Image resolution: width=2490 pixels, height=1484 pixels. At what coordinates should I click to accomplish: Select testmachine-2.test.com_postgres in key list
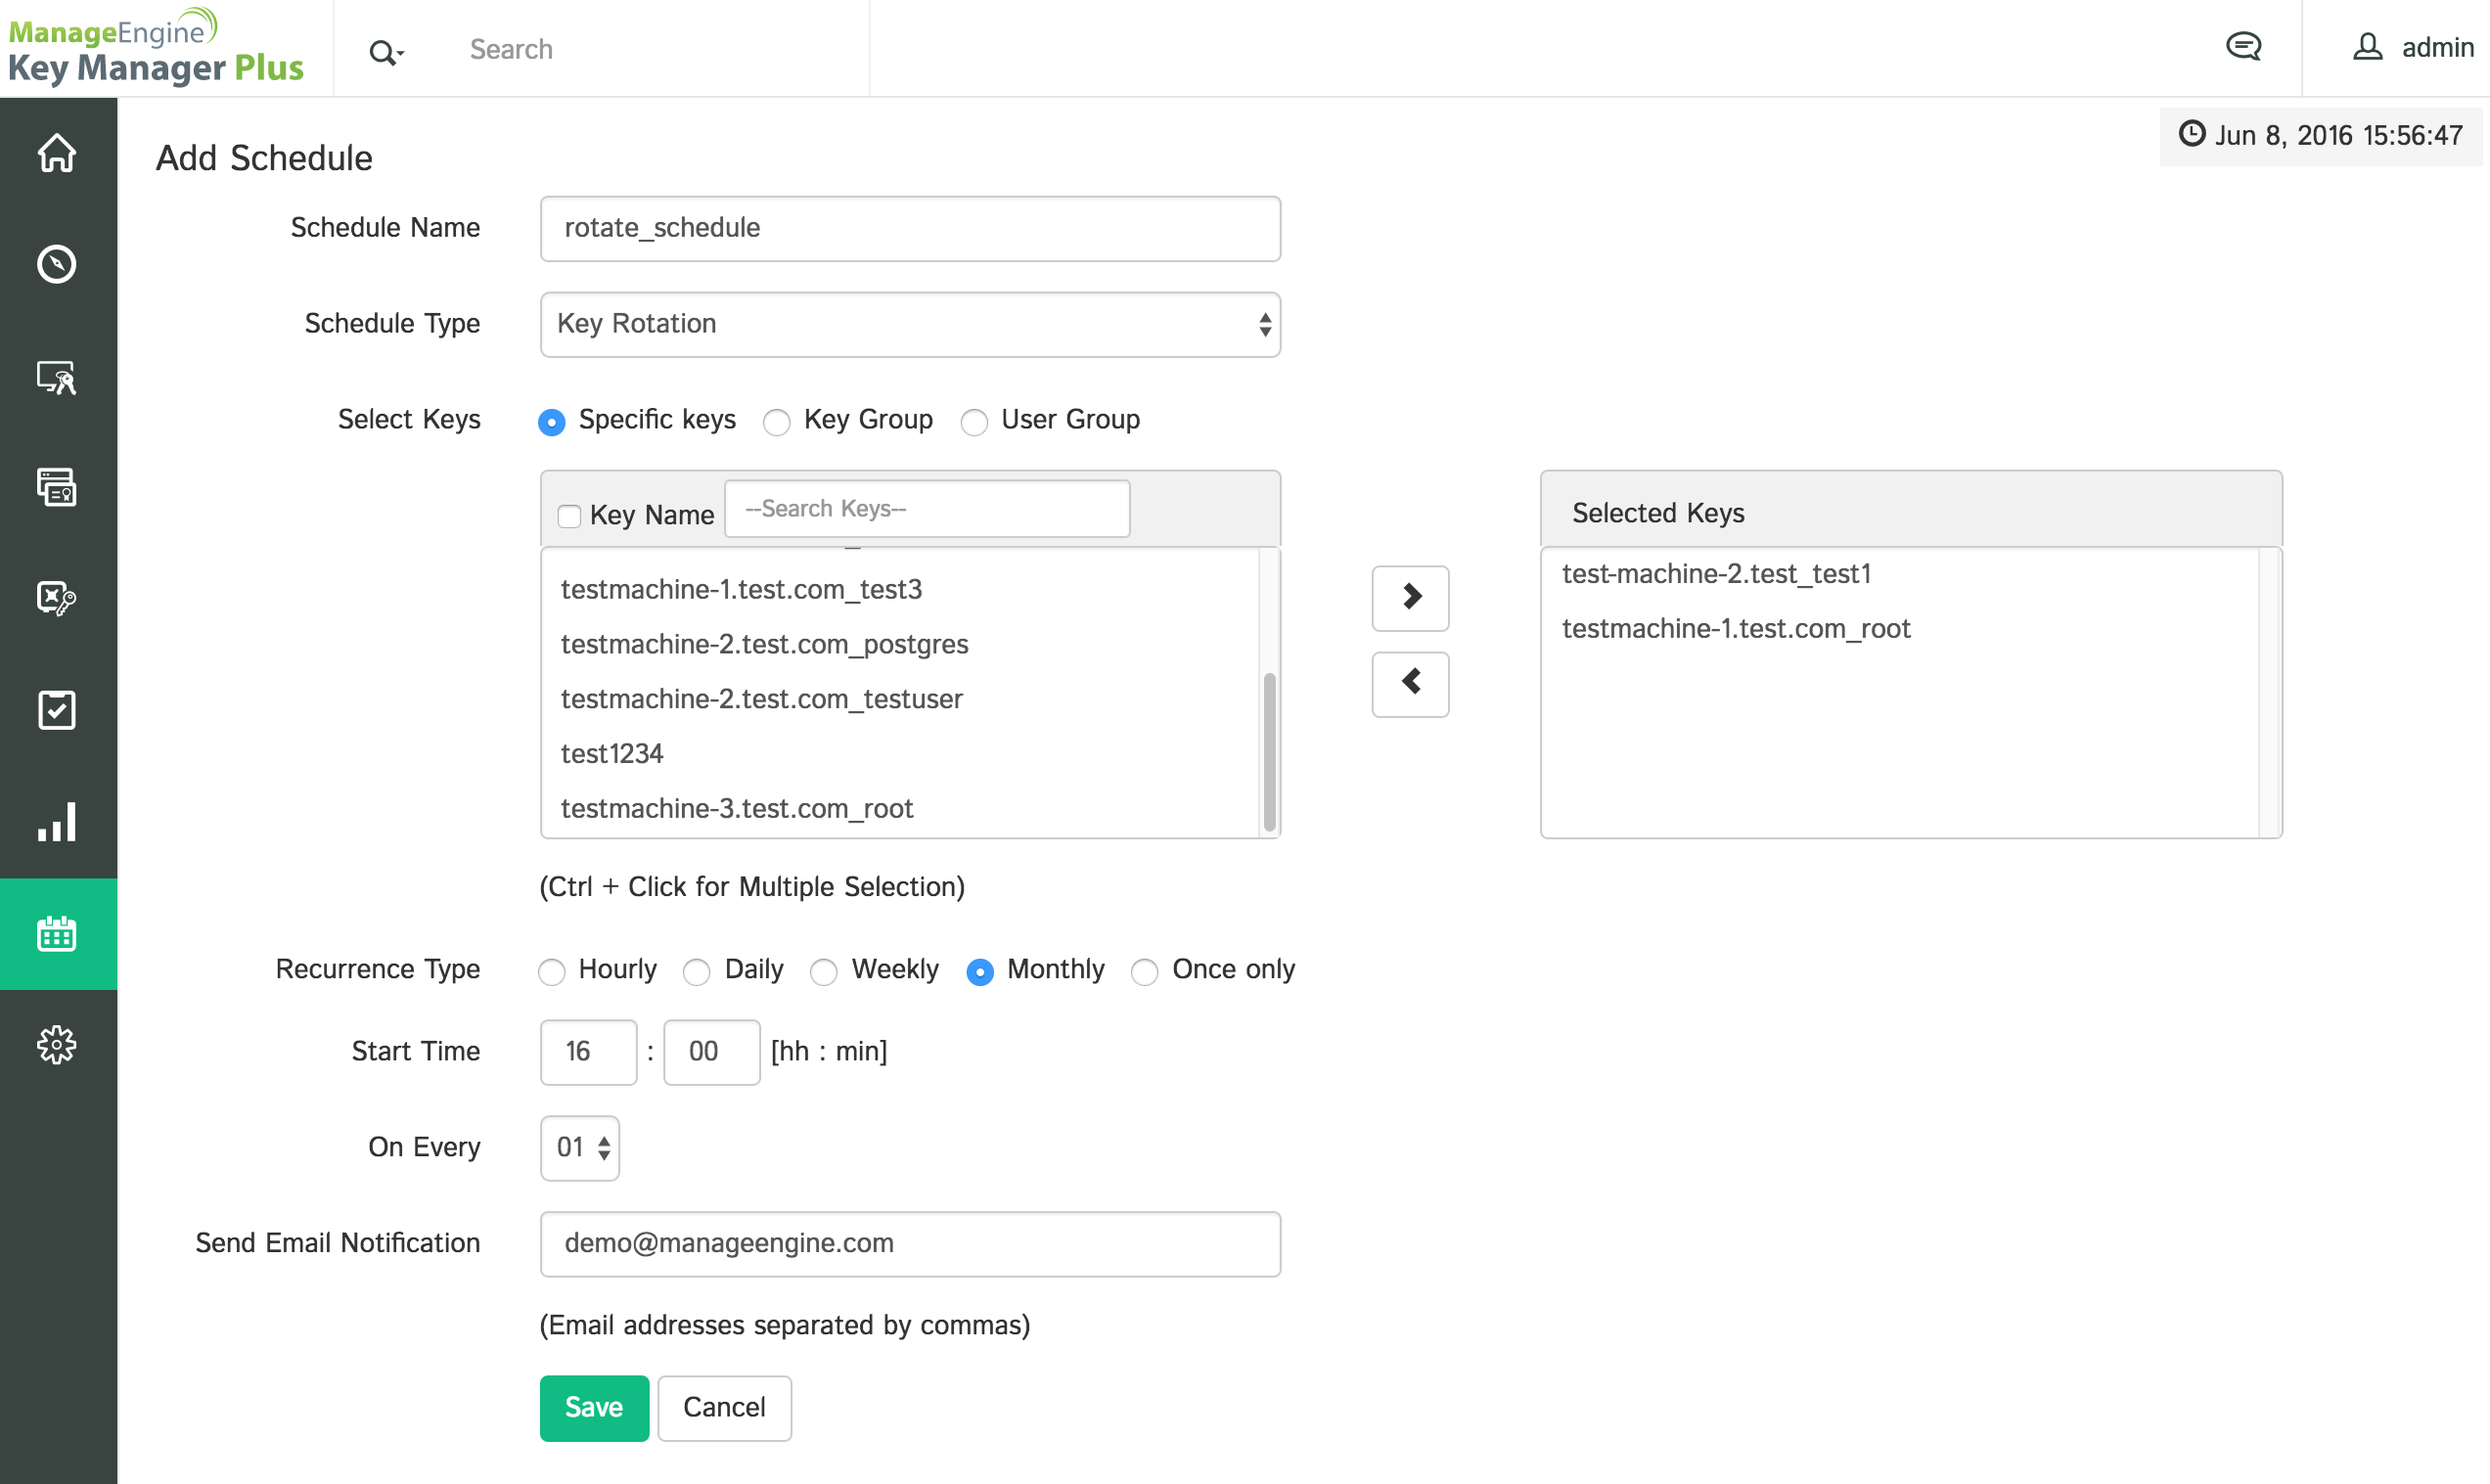click(765, 644)
